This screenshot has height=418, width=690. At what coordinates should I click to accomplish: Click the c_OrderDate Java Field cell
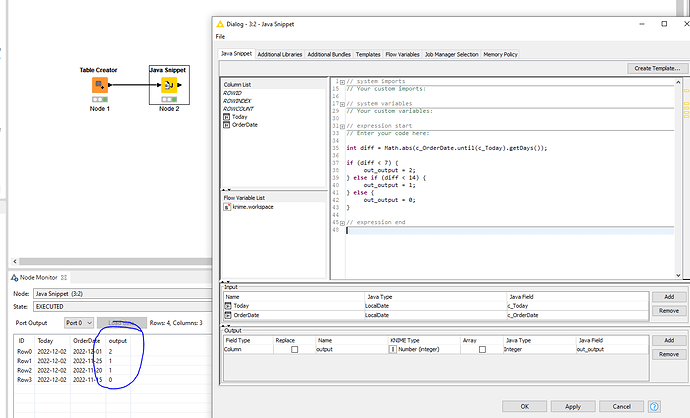pyautogui.click(x=577, y=315)
